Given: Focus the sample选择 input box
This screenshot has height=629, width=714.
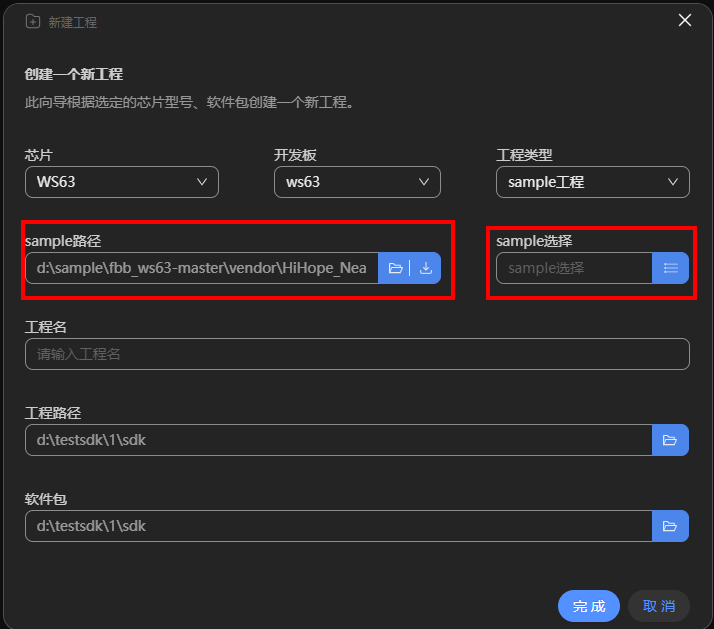Looking at the screenshot, I should pos(574,268).
